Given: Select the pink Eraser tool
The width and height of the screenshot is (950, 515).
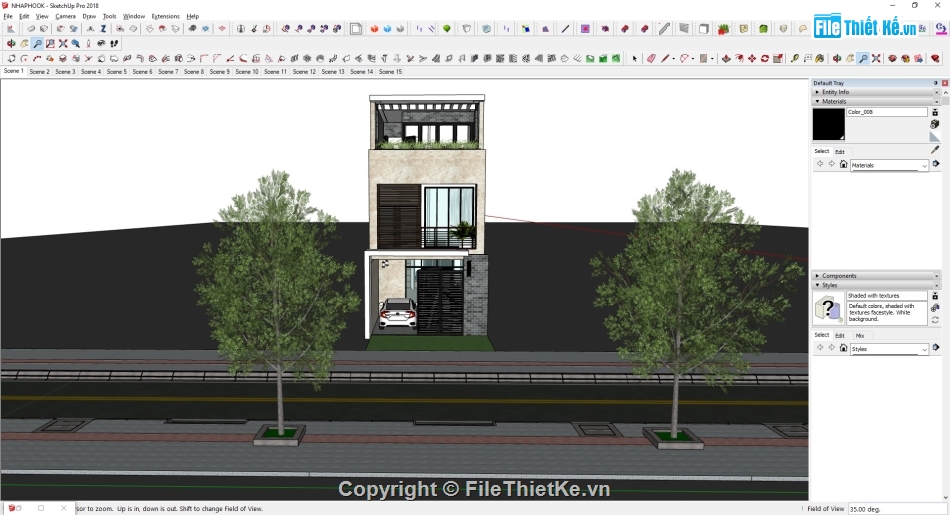Looking at the screenshot, I should (x=651, y=58).
